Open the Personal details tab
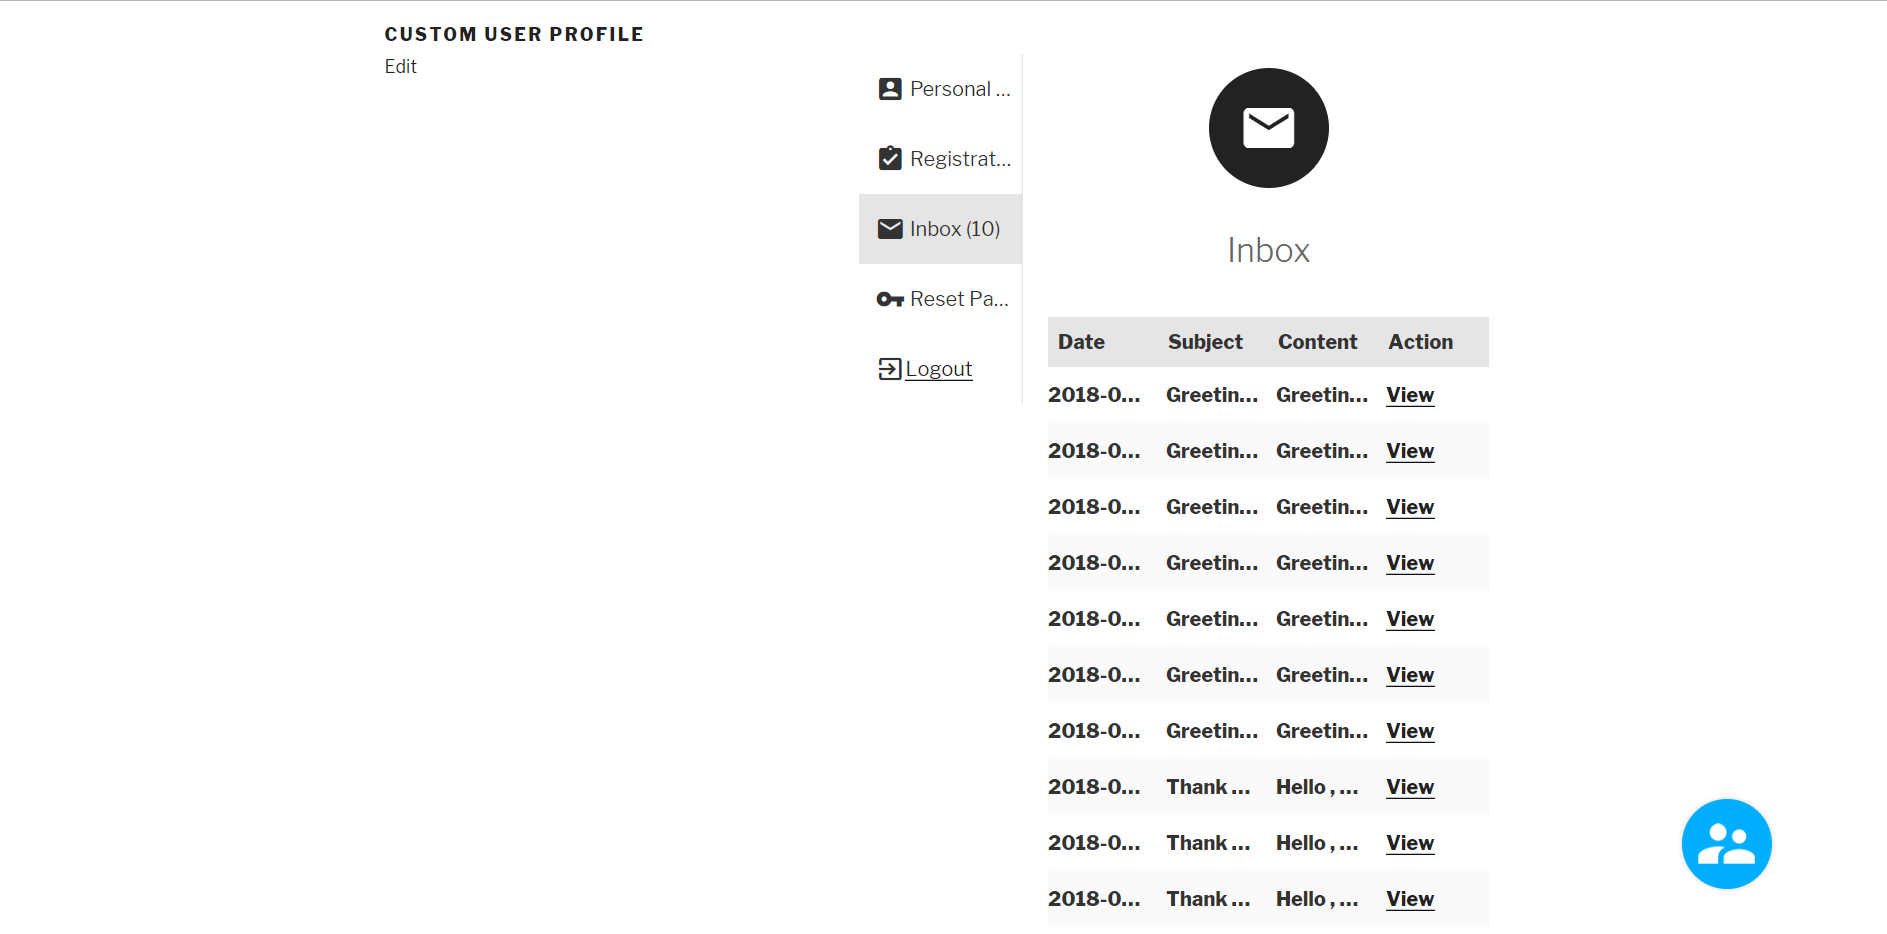Image resolution: width=1887 pixels, height=934 pixels. click(x=959, y=89)
